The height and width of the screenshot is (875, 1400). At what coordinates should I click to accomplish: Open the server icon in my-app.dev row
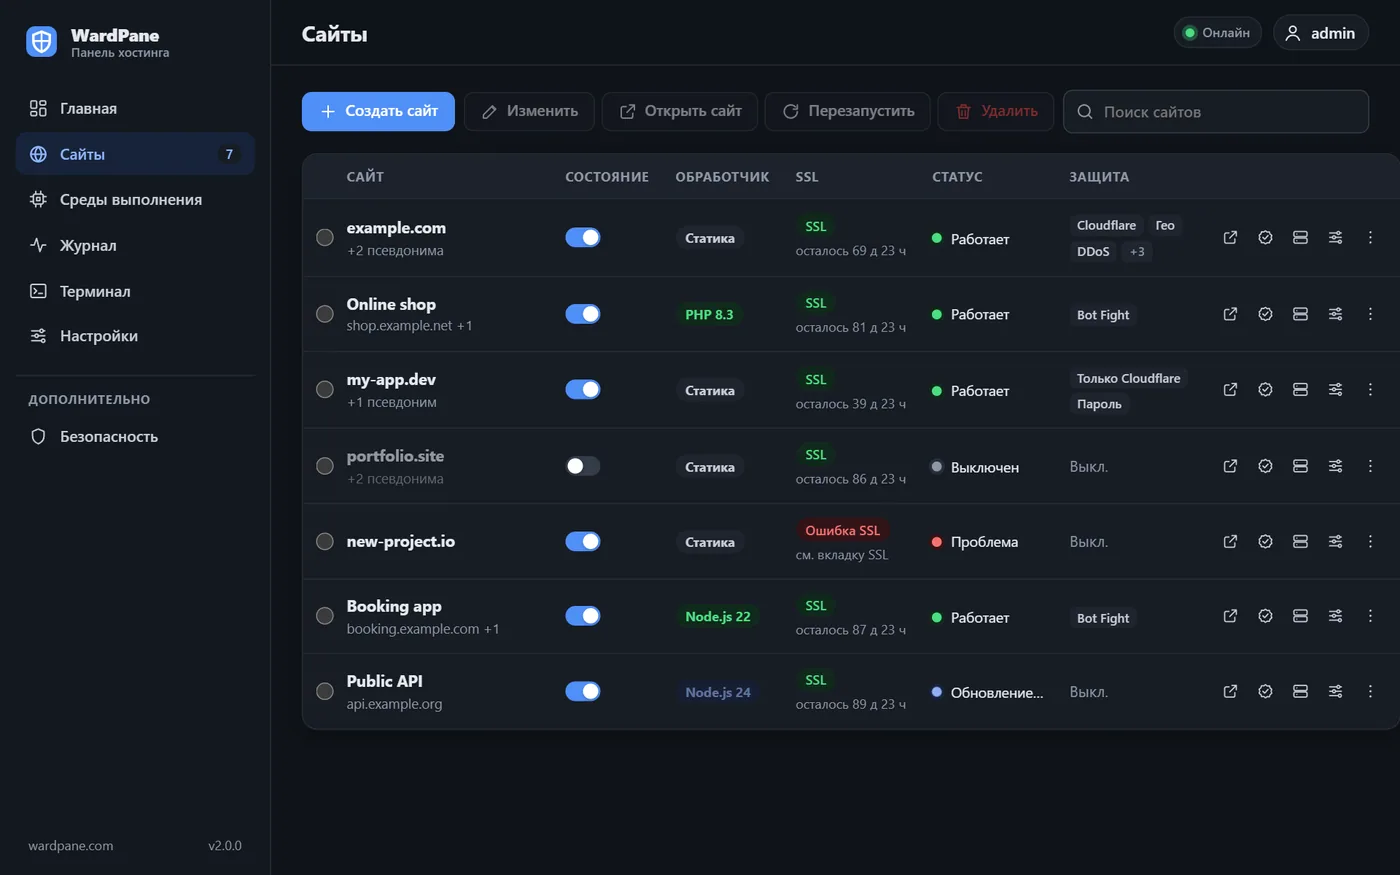[x=1300, y=390]
